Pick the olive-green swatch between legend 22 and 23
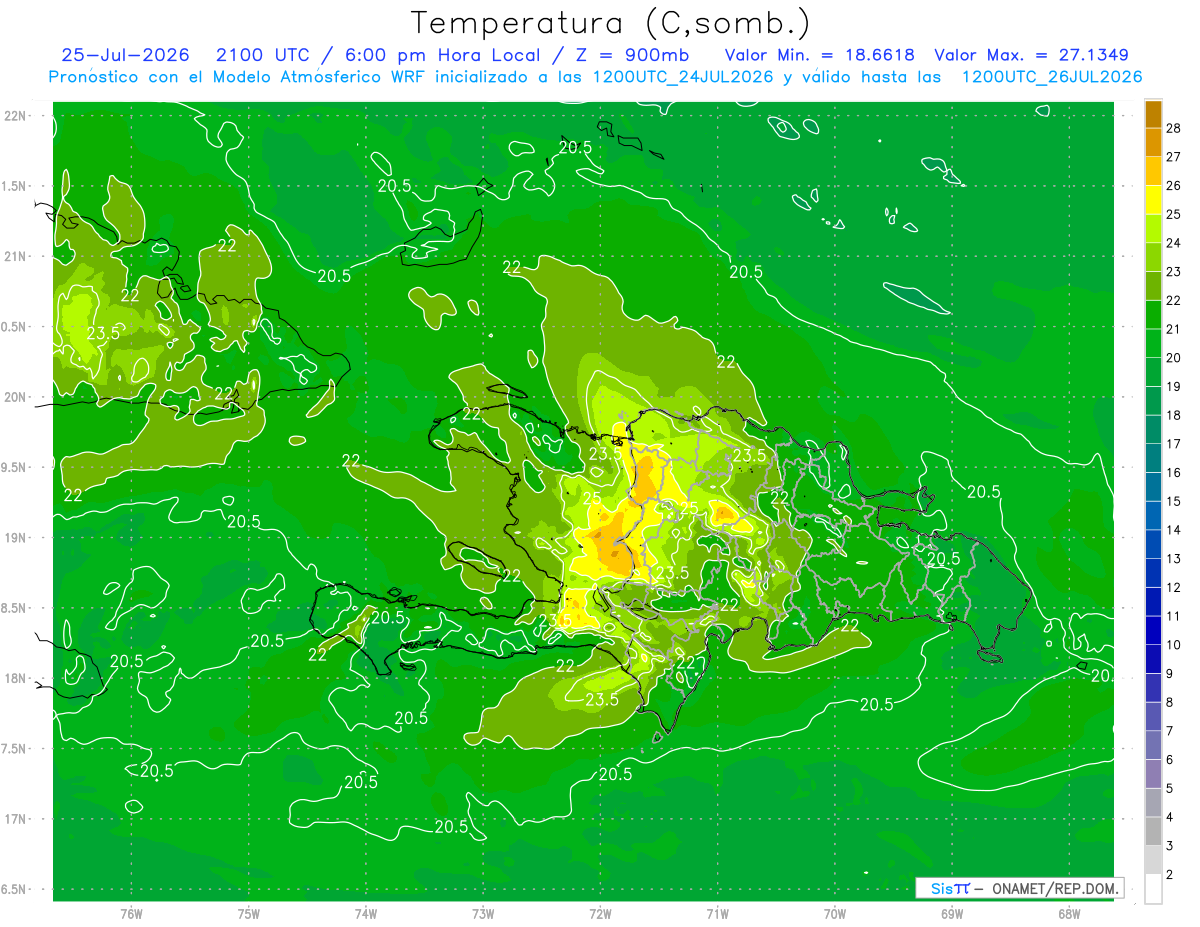1200x927 pixels. [1153, 286]
